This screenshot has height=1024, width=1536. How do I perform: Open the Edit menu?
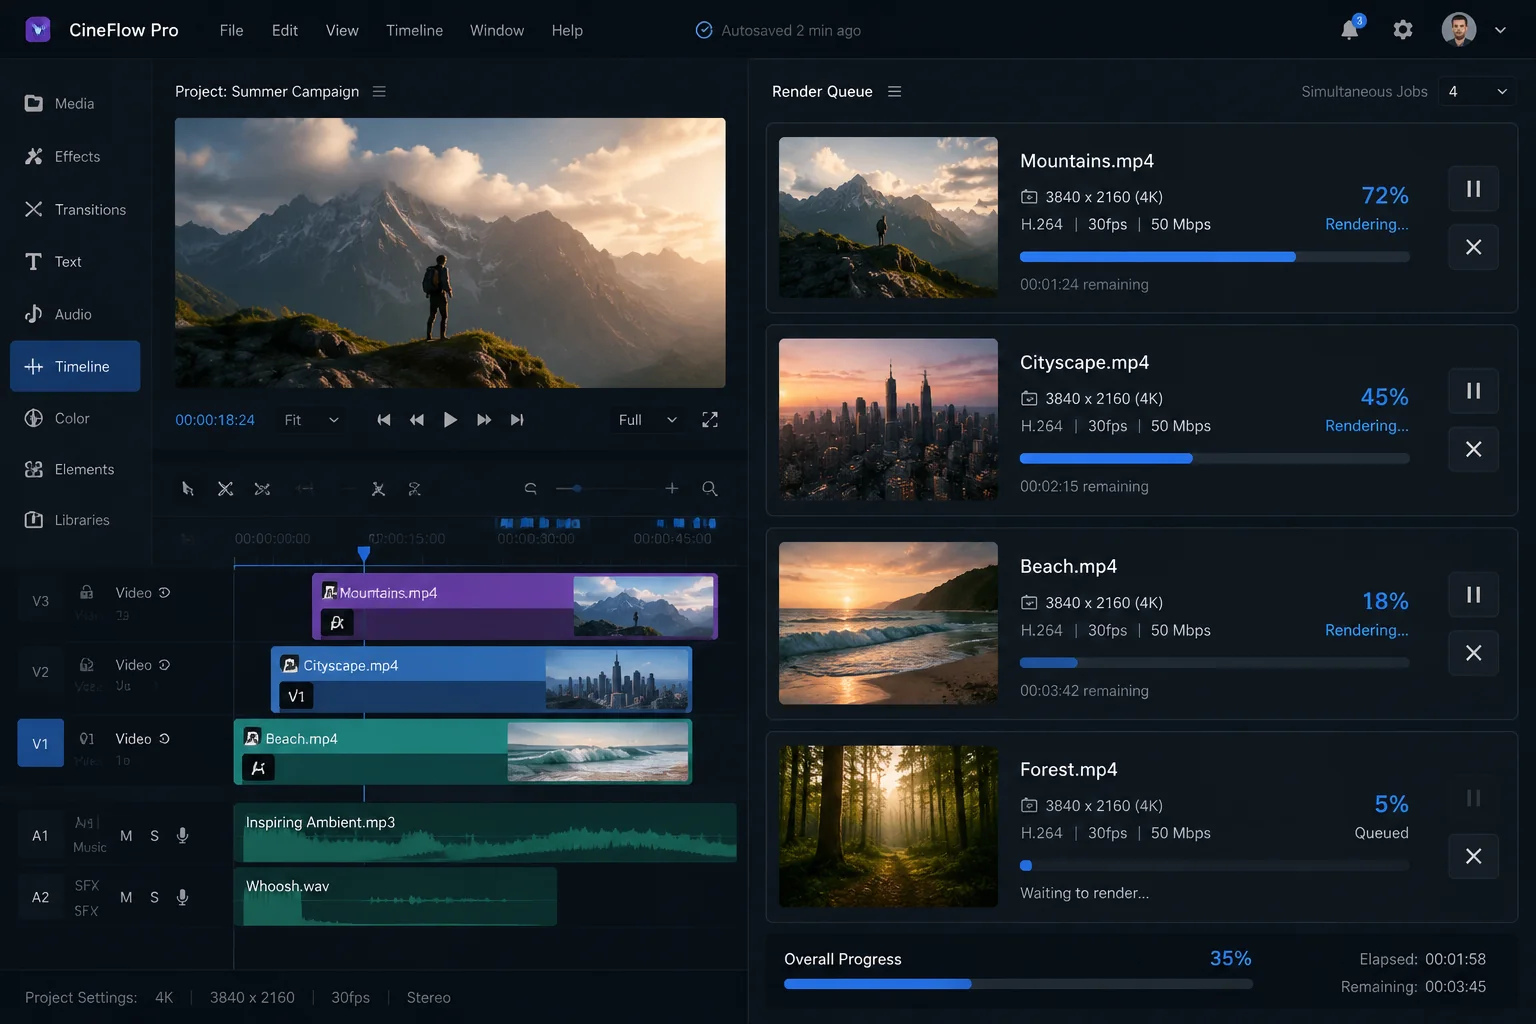coord(285,30)
